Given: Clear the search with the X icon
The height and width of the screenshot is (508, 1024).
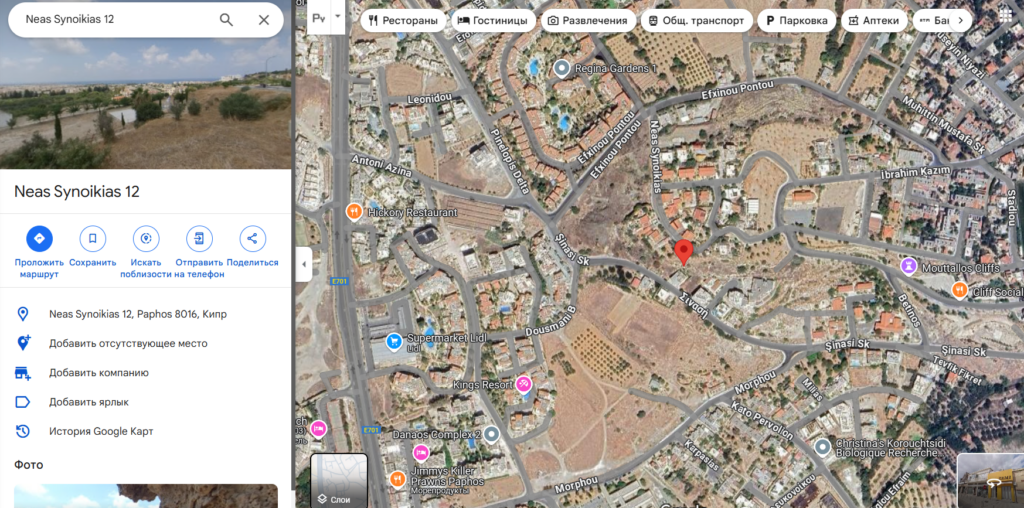Looking at the screenshot, I should coord(264,20).
